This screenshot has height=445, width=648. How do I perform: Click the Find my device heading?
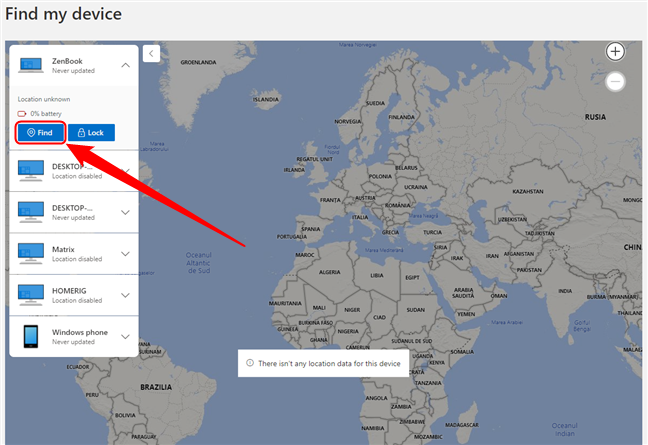tap(63, 14)
